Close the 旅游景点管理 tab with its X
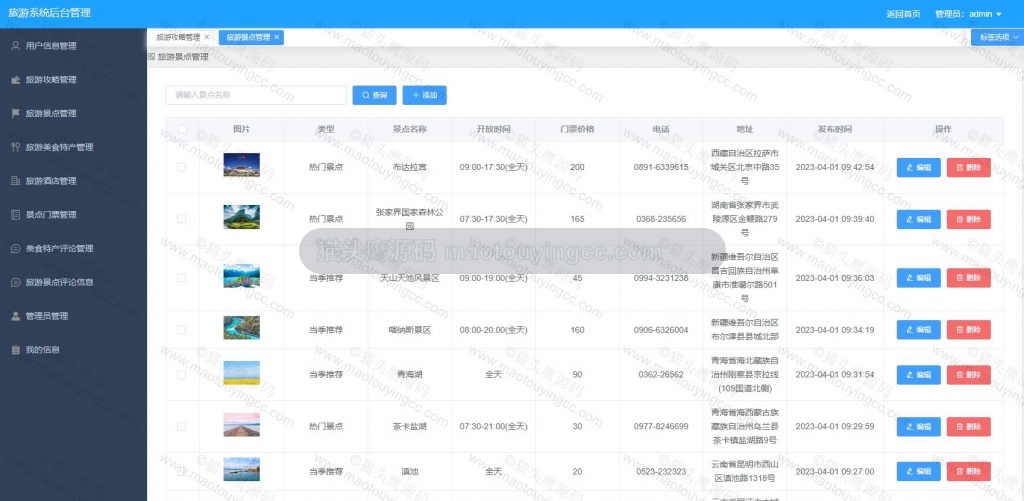 point(276,37)
